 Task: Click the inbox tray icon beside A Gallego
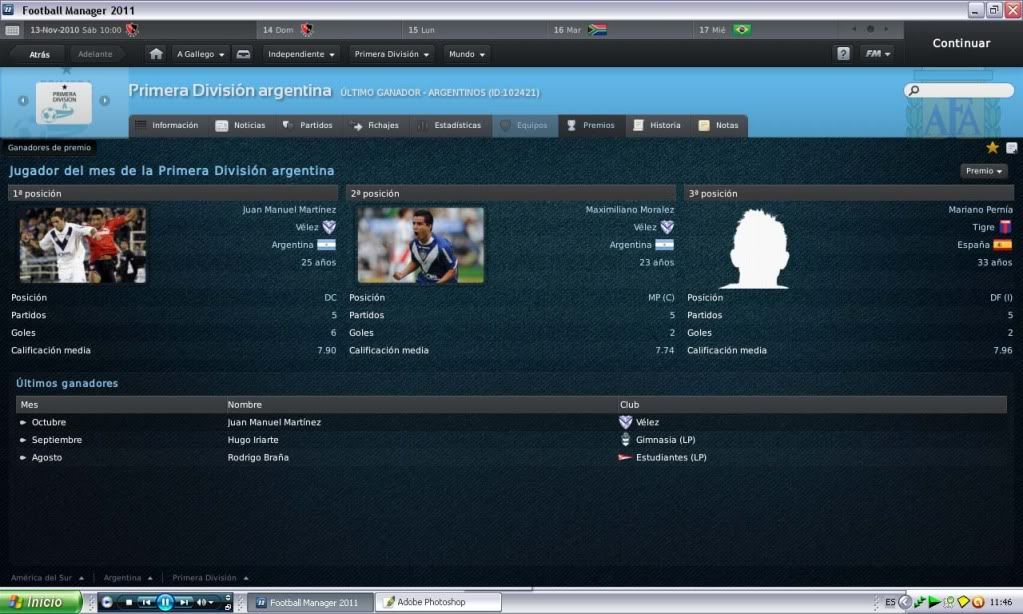click(x=243, y=54)
